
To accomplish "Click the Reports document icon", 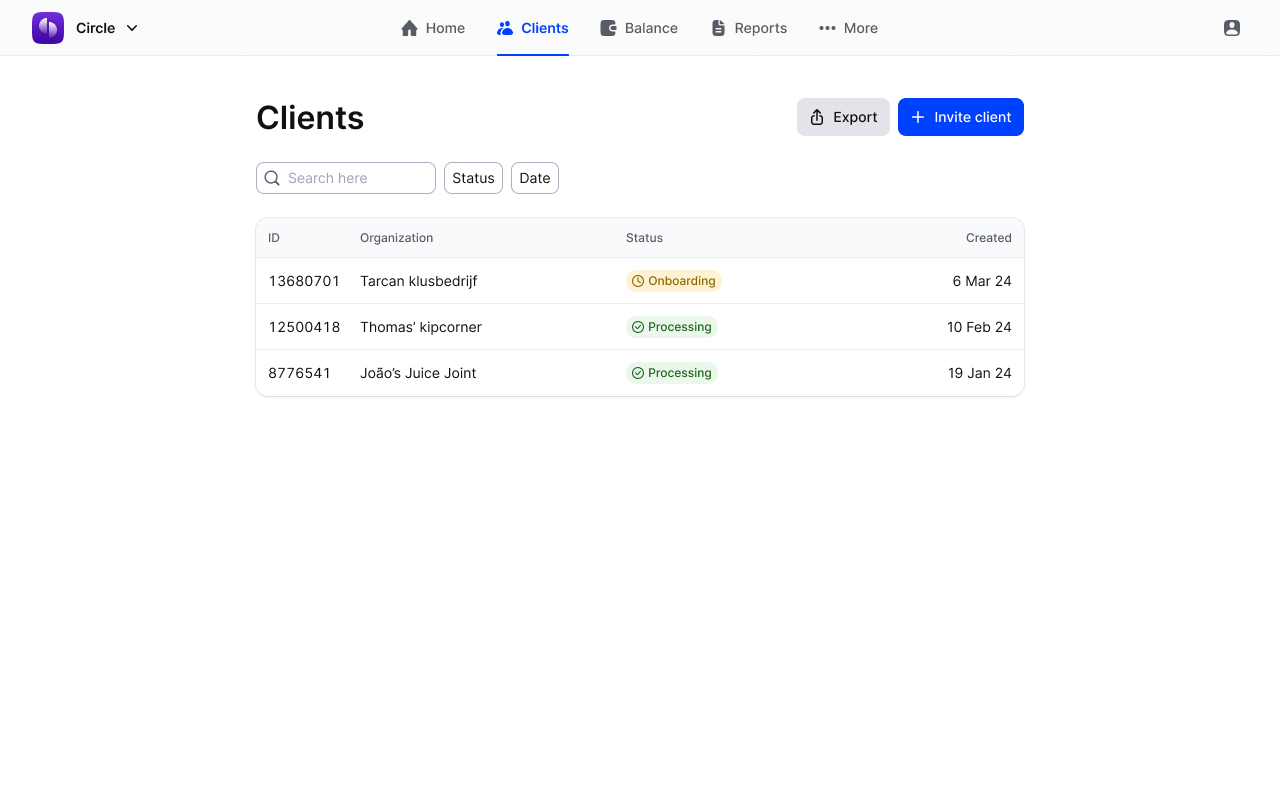I will tap(718, 28).
